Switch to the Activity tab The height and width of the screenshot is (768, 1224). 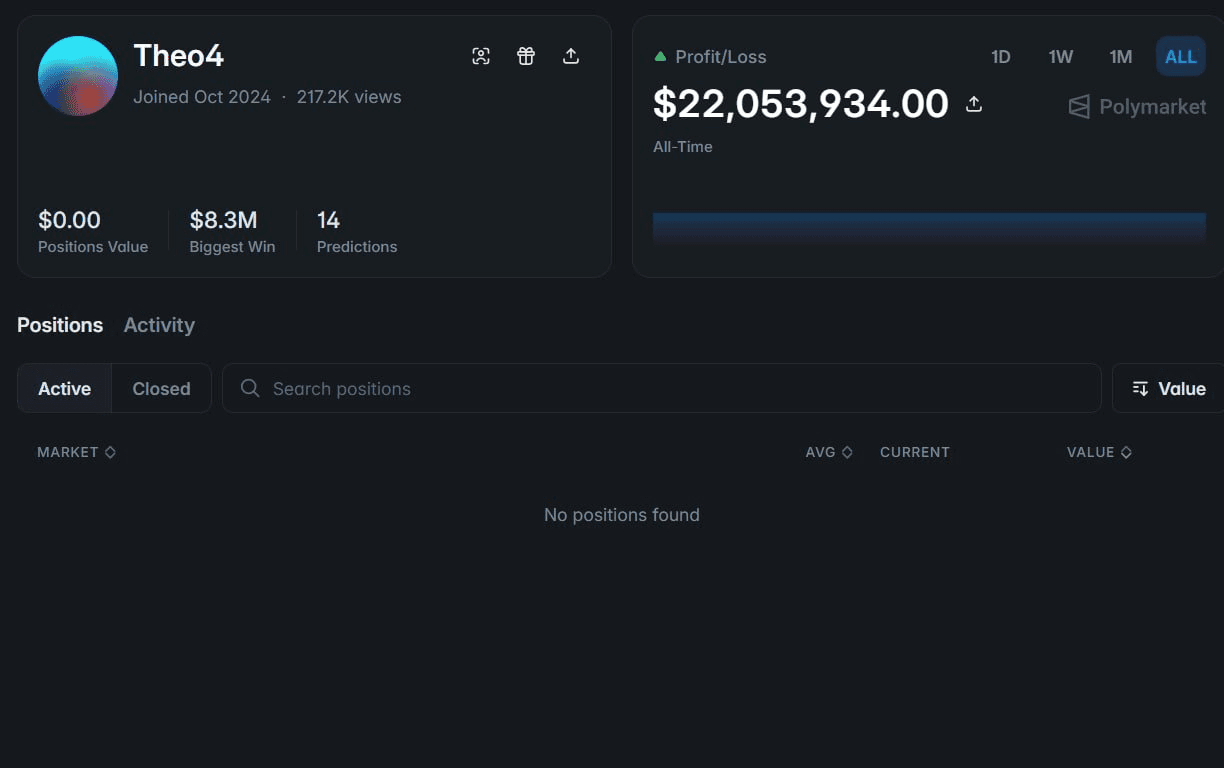[x=159, y=325]
